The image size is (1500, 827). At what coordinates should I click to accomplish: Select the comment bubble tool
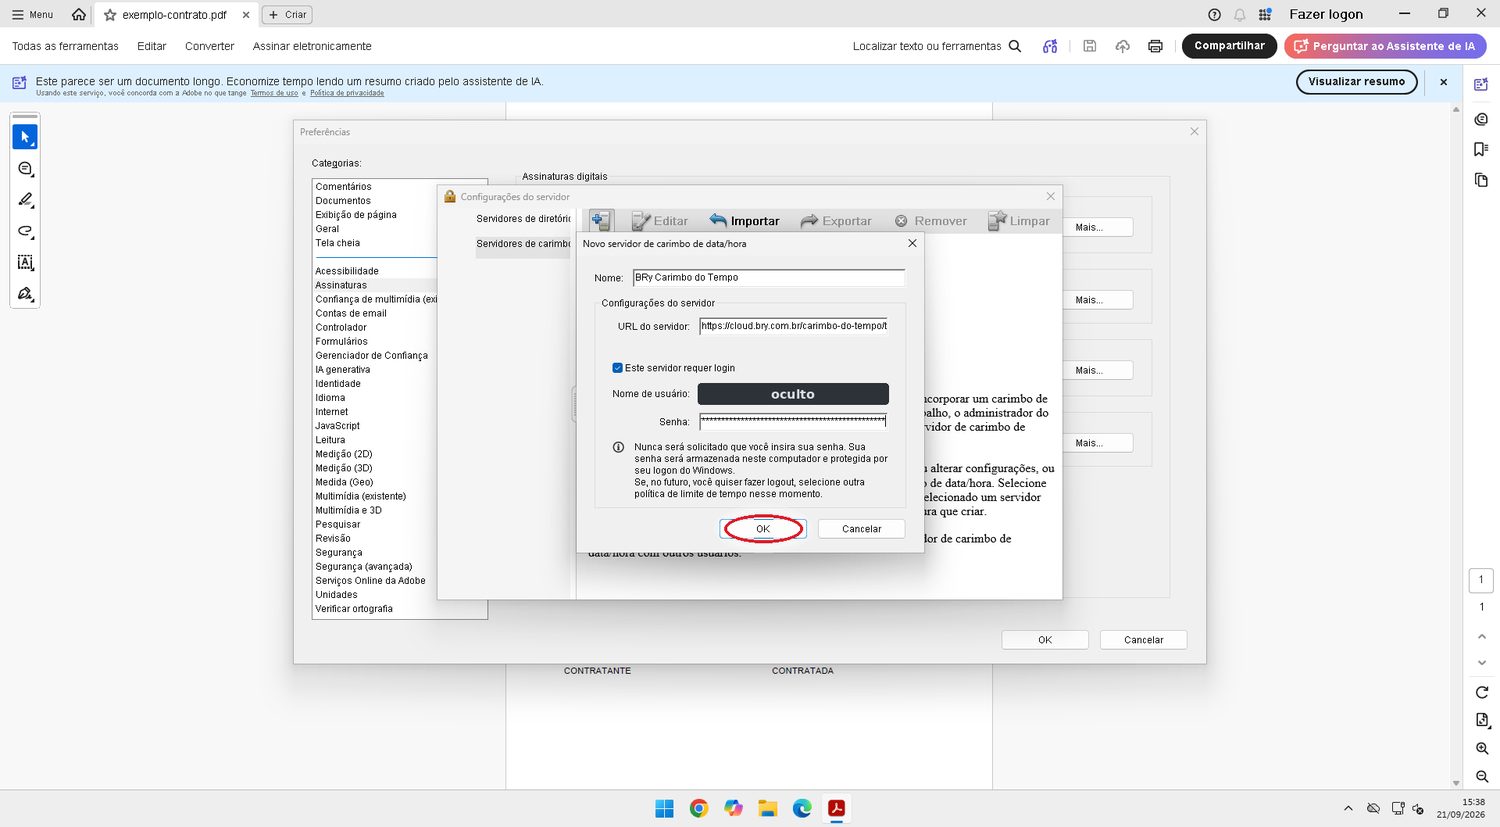click(25, 169)
